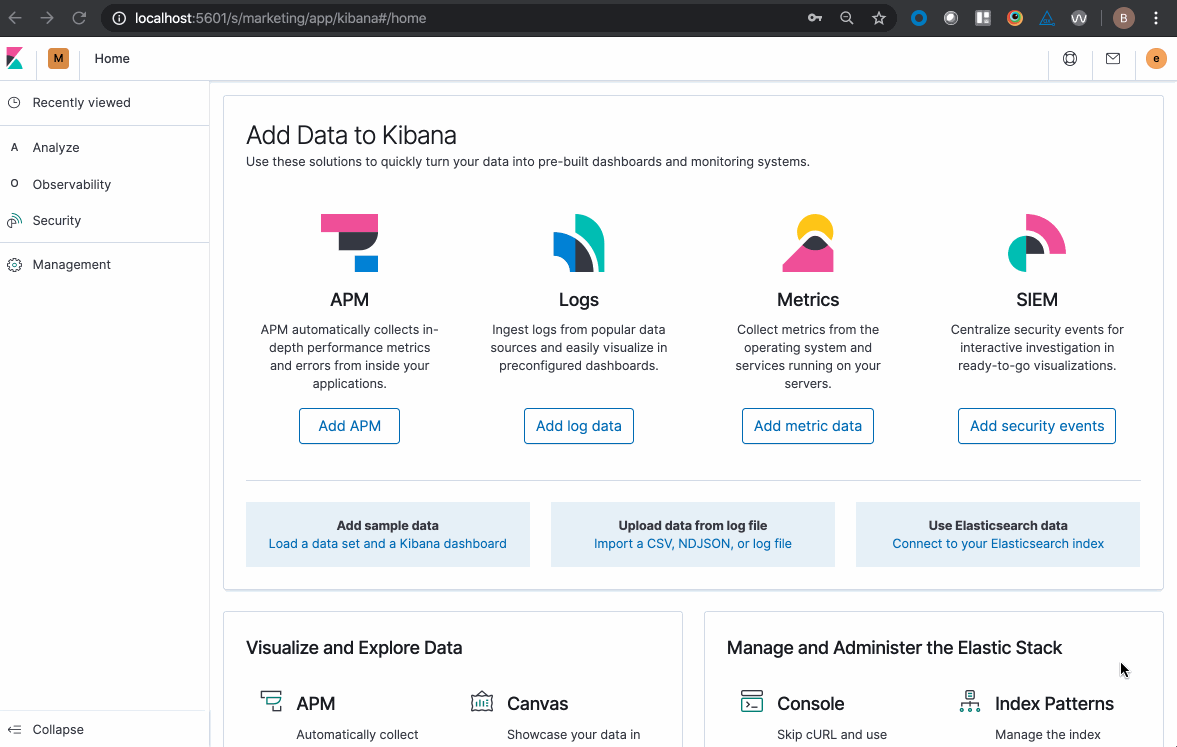Click the Upload data from log file heading
The height and width of the screenshot is (747, 1177).
click(693, 526)
